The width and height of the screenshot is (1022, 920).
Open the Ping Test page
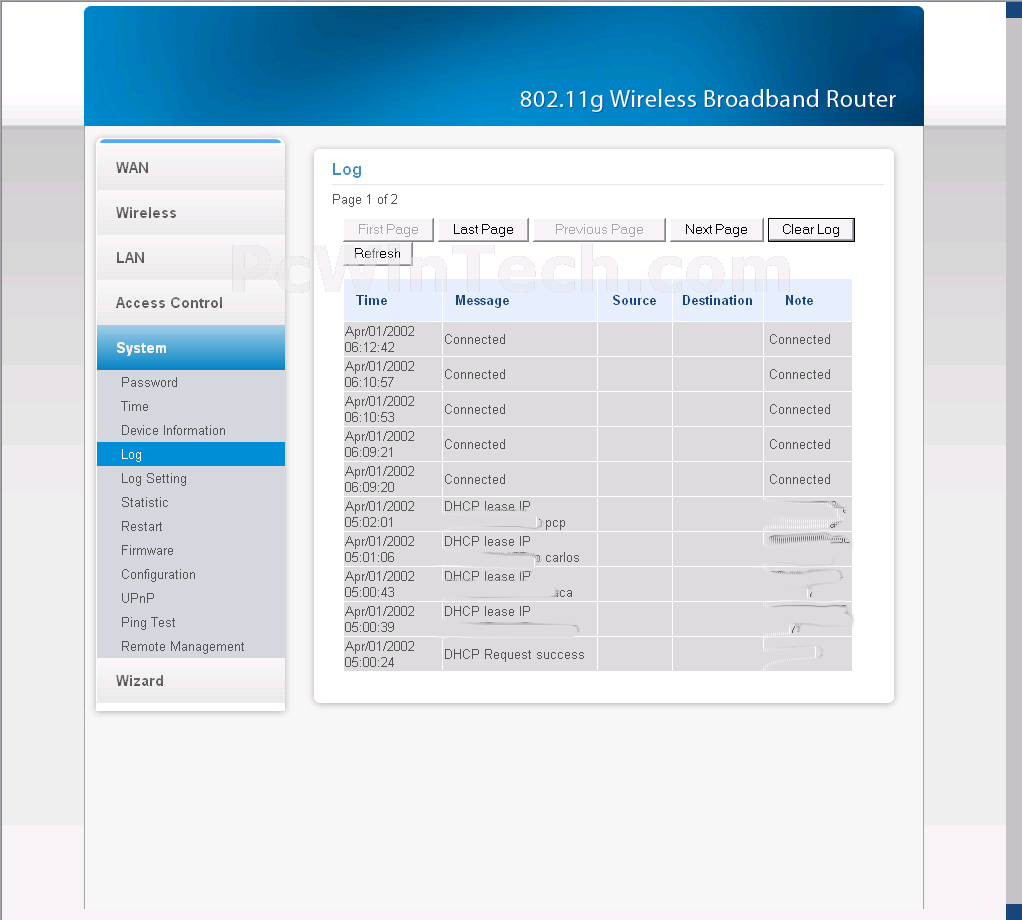pyautogui.click(x=148, y=622)
